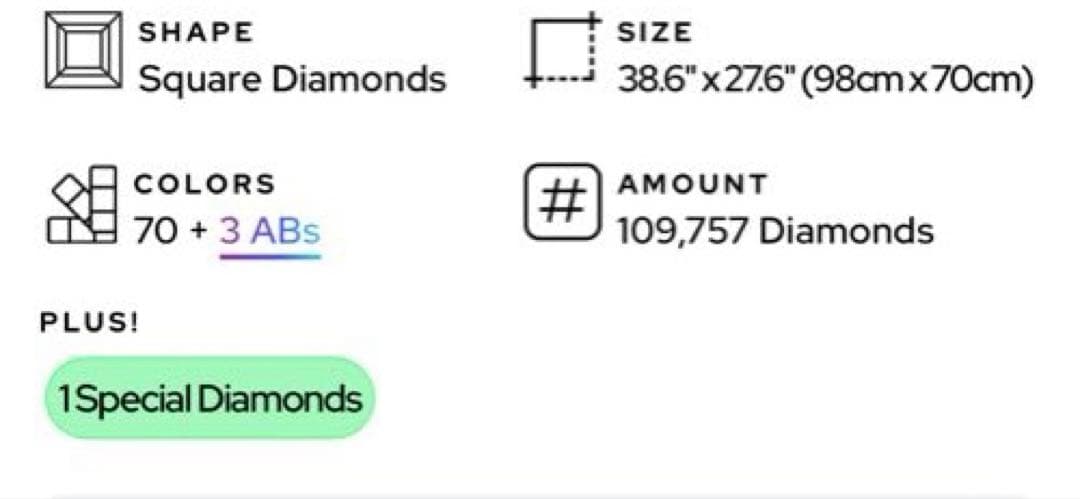The image size is (1080, 499).
Task: Open the 3 ABs link
Action: point(270,231)
